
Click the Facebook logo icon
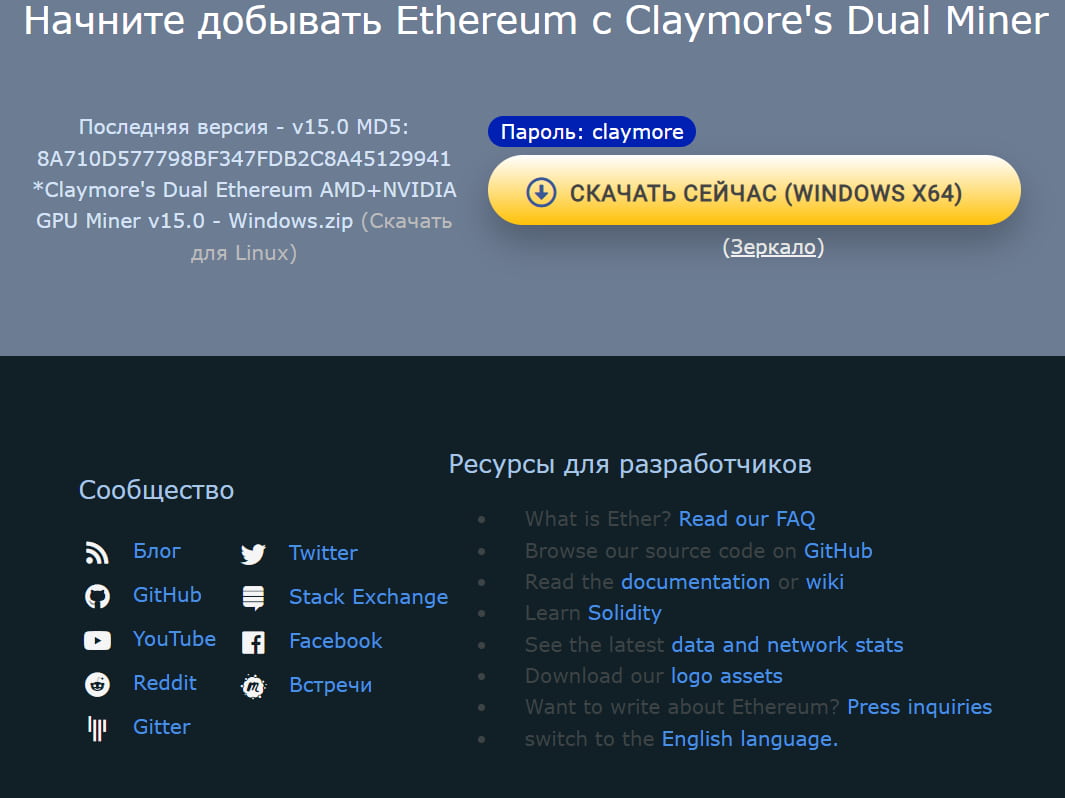(x=253, y=642)
